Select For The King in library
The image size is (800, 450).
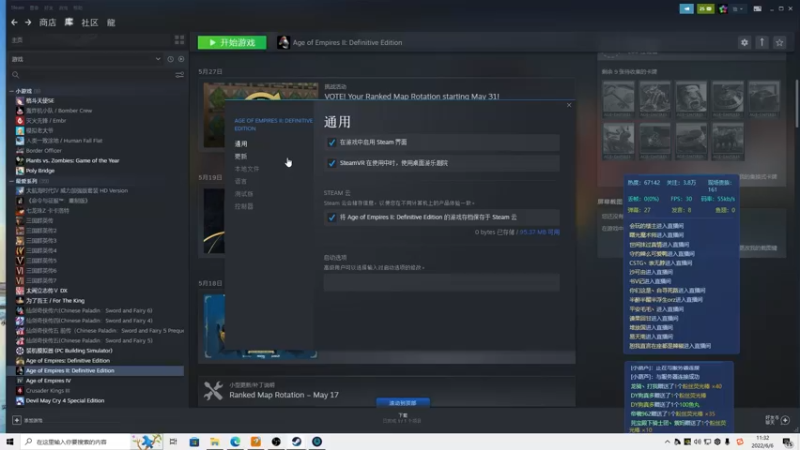point(55,301)
